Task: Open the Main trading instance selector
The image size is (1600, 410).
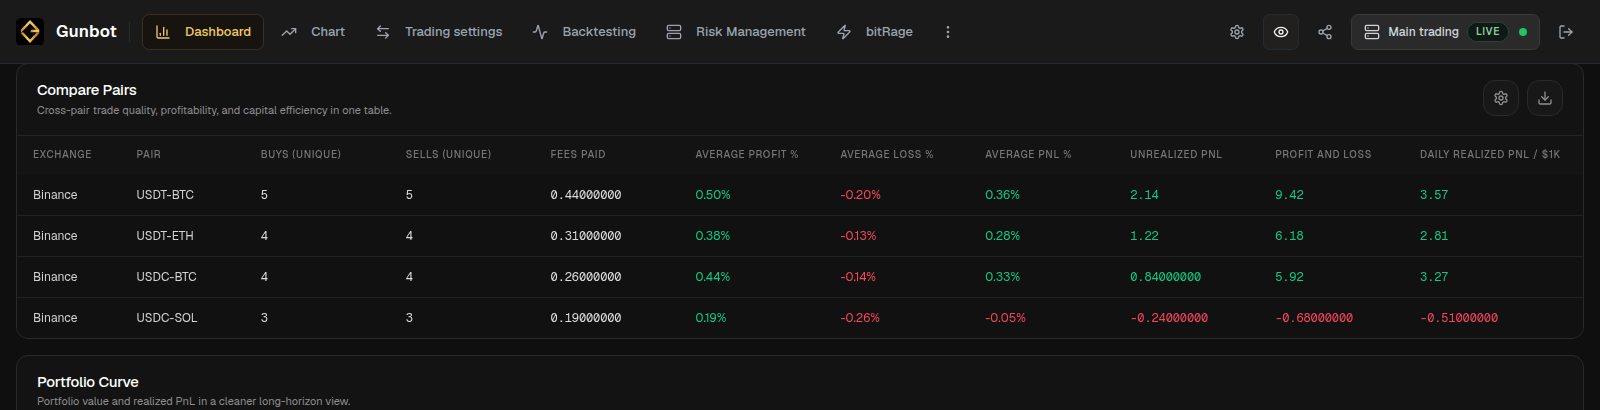Action: coord(1445,32)
